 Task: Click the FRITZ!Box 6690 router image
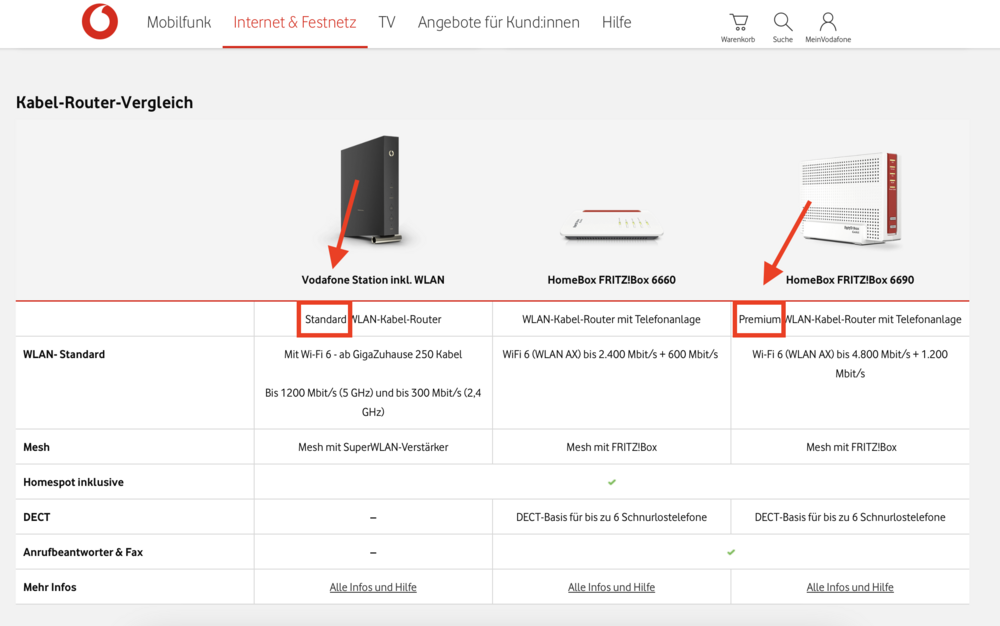tap(850, 198)
